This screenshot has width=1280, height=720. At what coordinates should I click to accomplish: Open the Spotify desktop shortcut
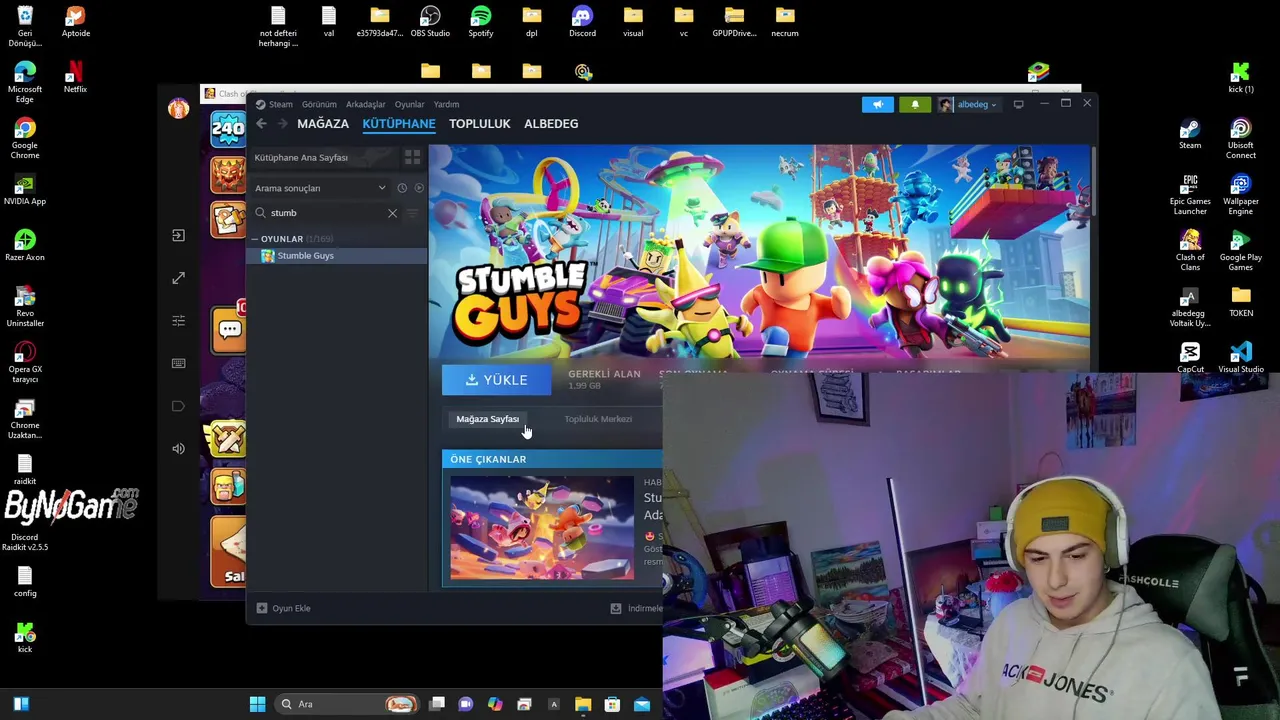(481, 21)
